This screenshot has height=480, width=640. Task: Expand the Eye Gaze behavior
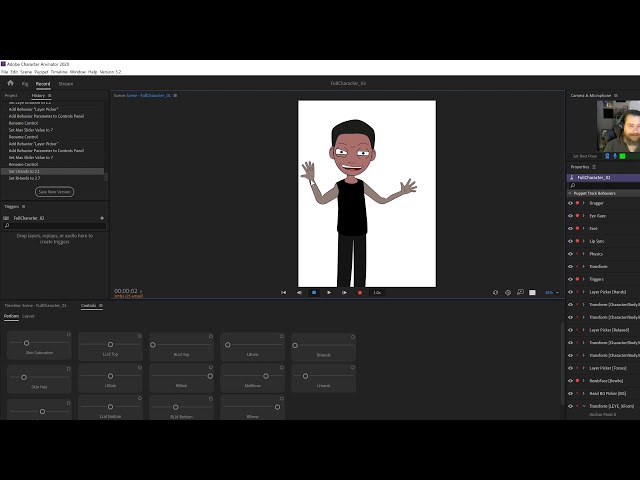584,216
